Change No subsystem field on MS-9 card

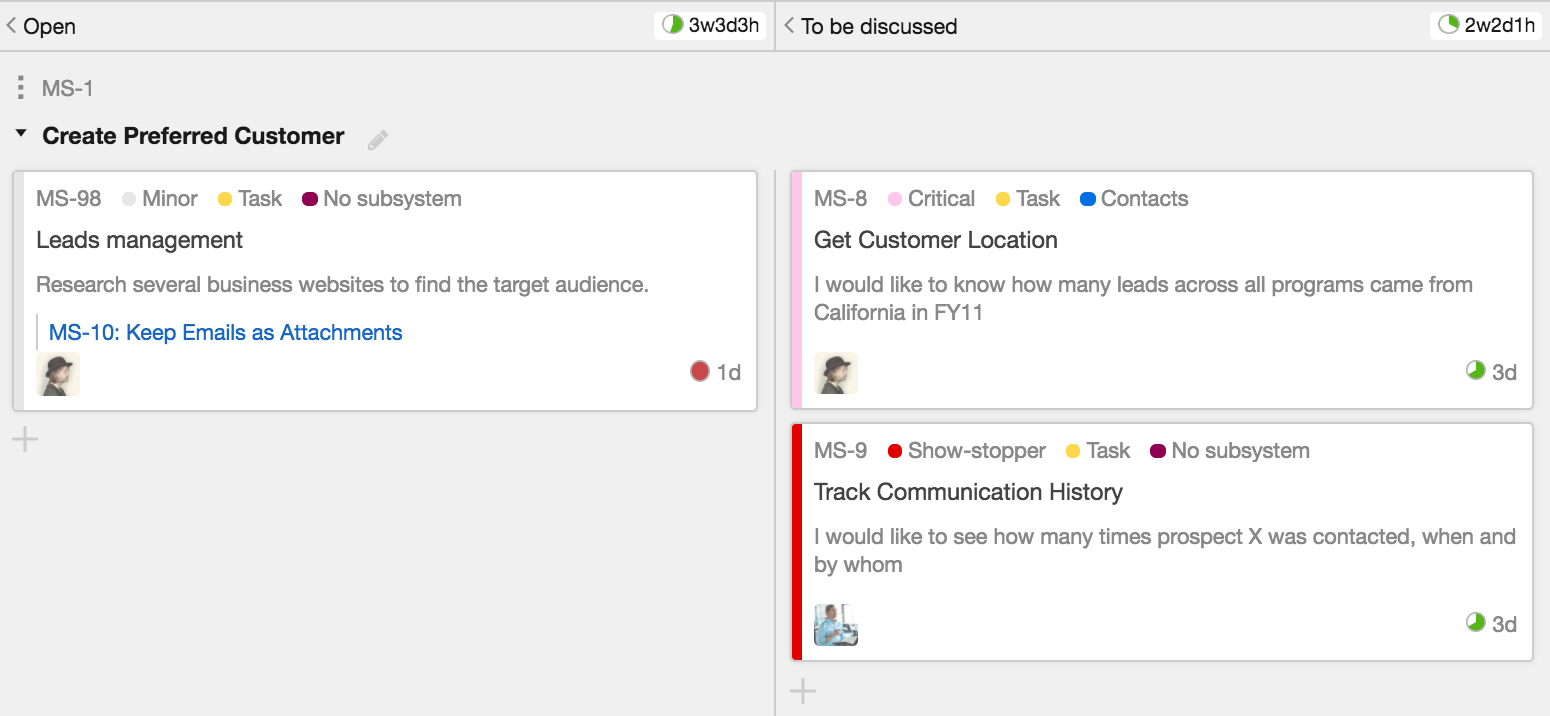[x=1230, y=450]
